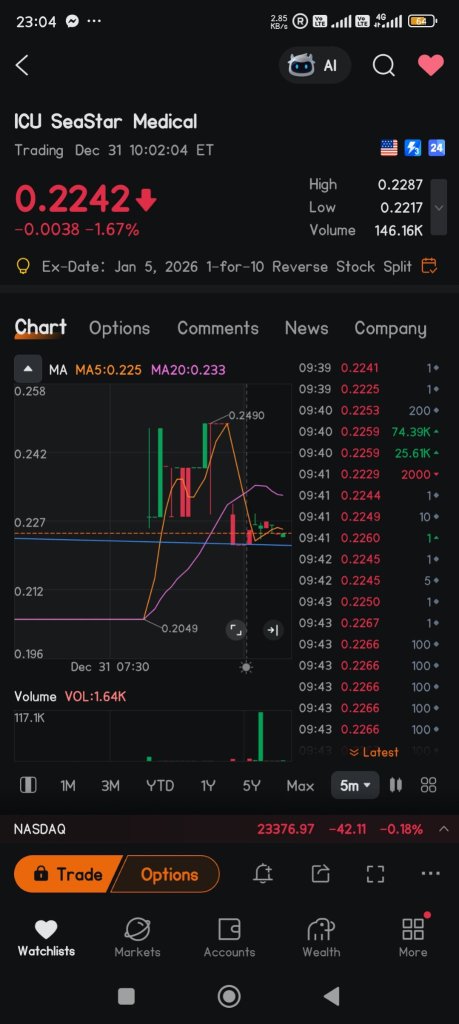The image size is (459, 1024).
Task: Tap the back arrow icon
Action: coord(22,65)
